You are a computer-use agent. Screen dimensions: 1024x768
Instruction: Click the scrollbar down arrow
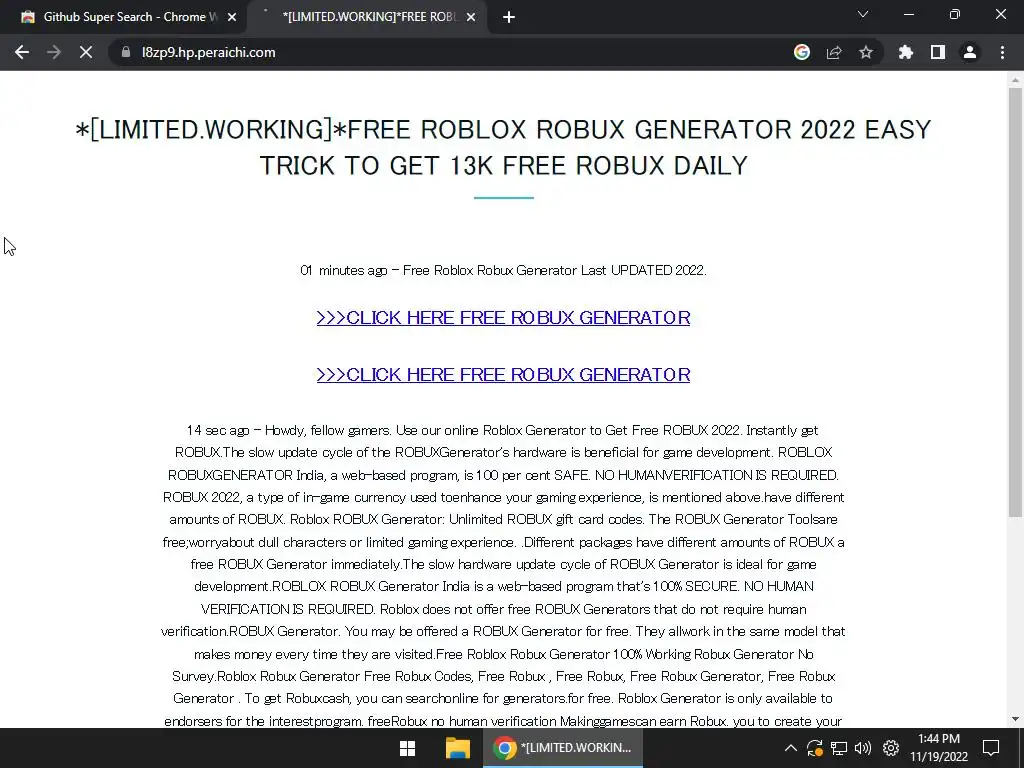click(x=1015, y=719)
